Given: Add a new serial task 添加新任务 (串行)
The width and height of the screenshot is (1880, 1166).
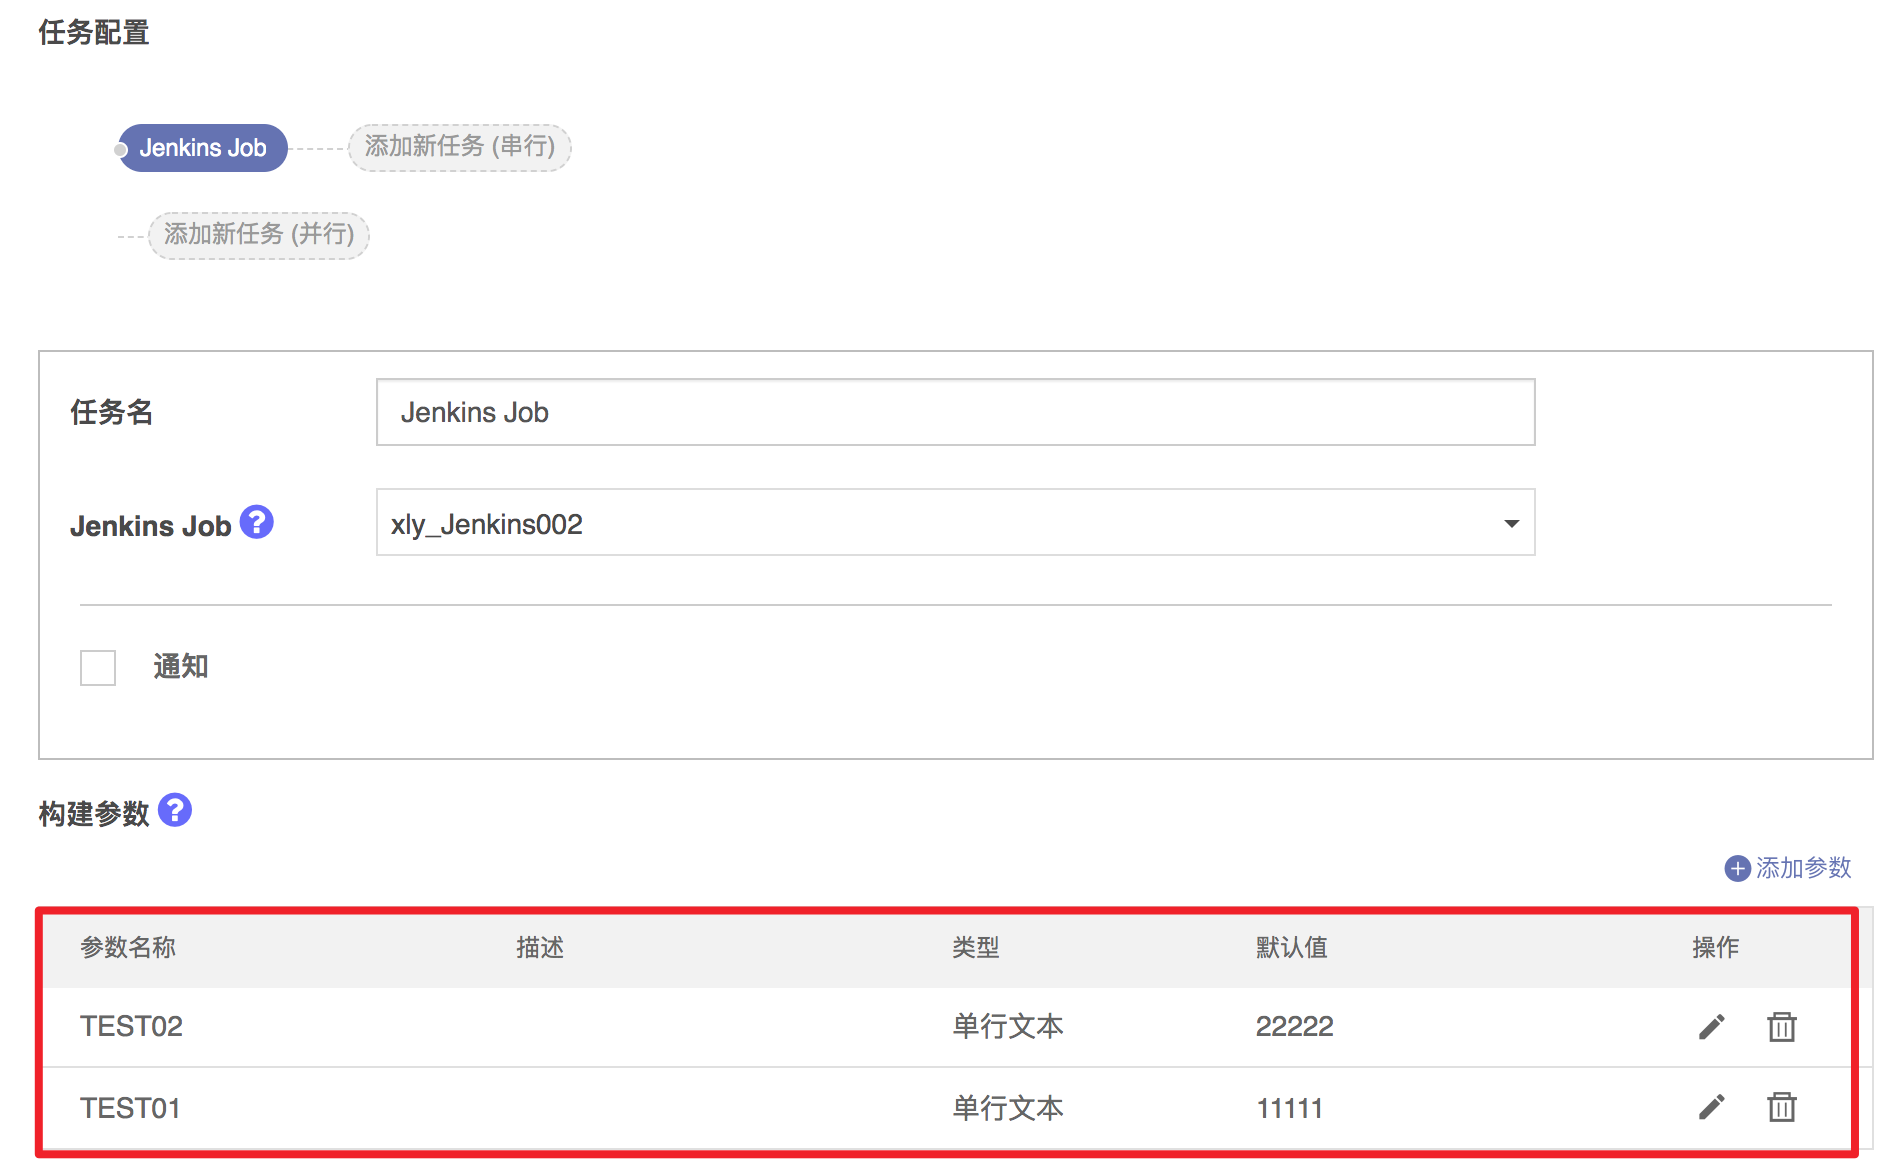Looking at the screenshot, I should click(459, 147).
